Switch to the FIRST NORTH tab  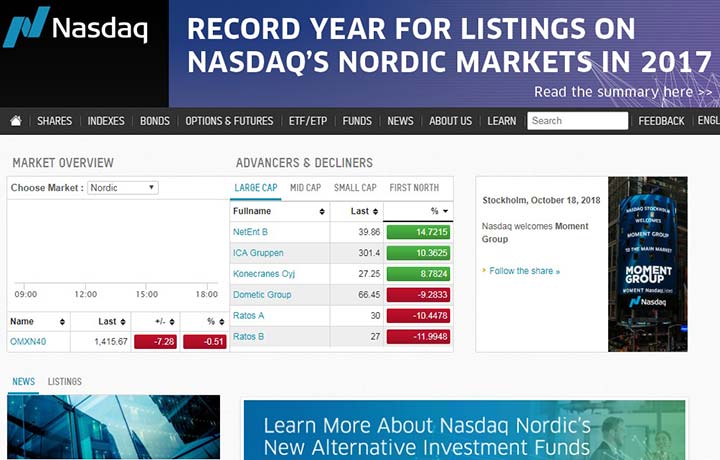tap(414, 188)
